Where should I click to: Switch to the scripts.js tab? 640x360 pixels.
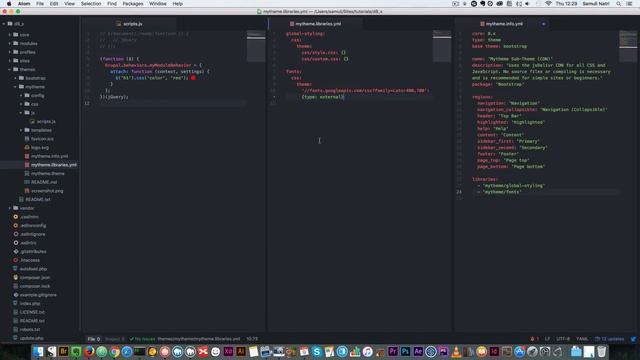129,24
